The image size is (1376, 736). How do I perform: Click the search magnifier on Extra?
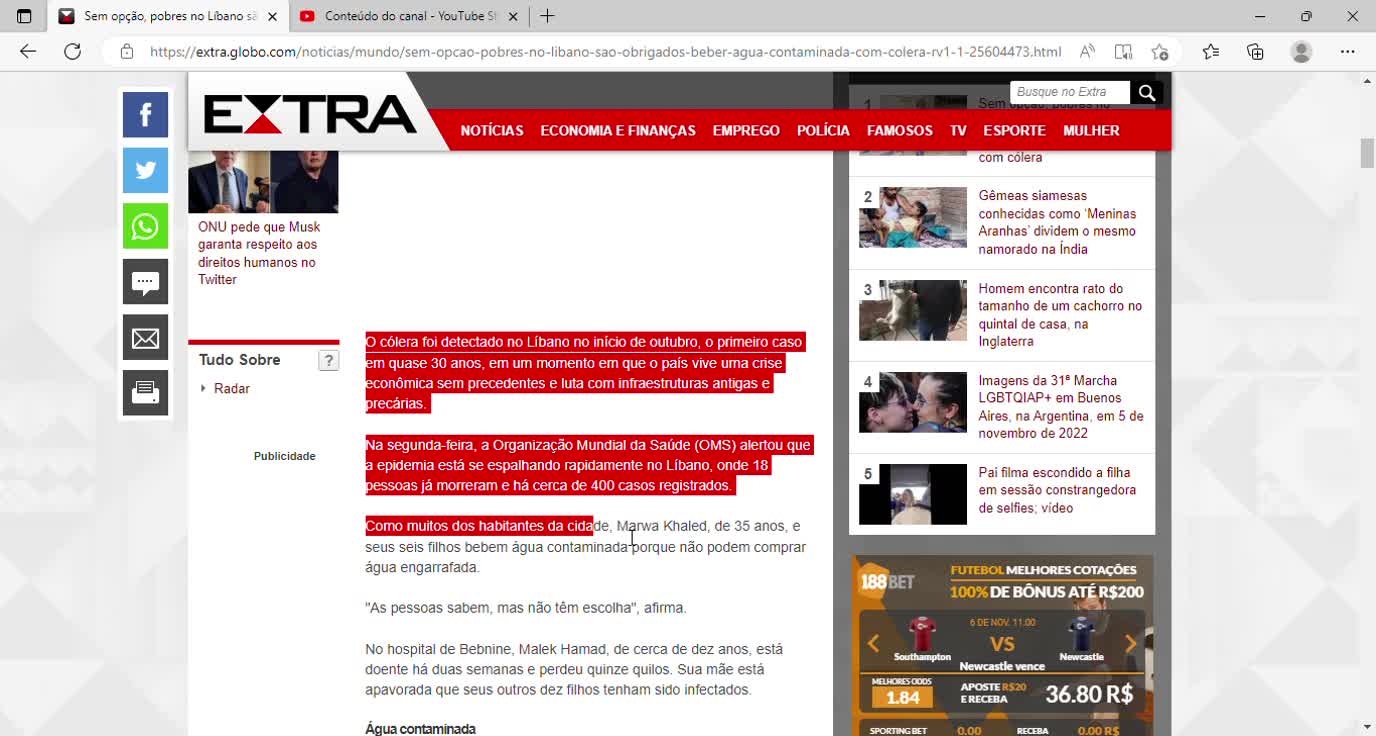1146,92
